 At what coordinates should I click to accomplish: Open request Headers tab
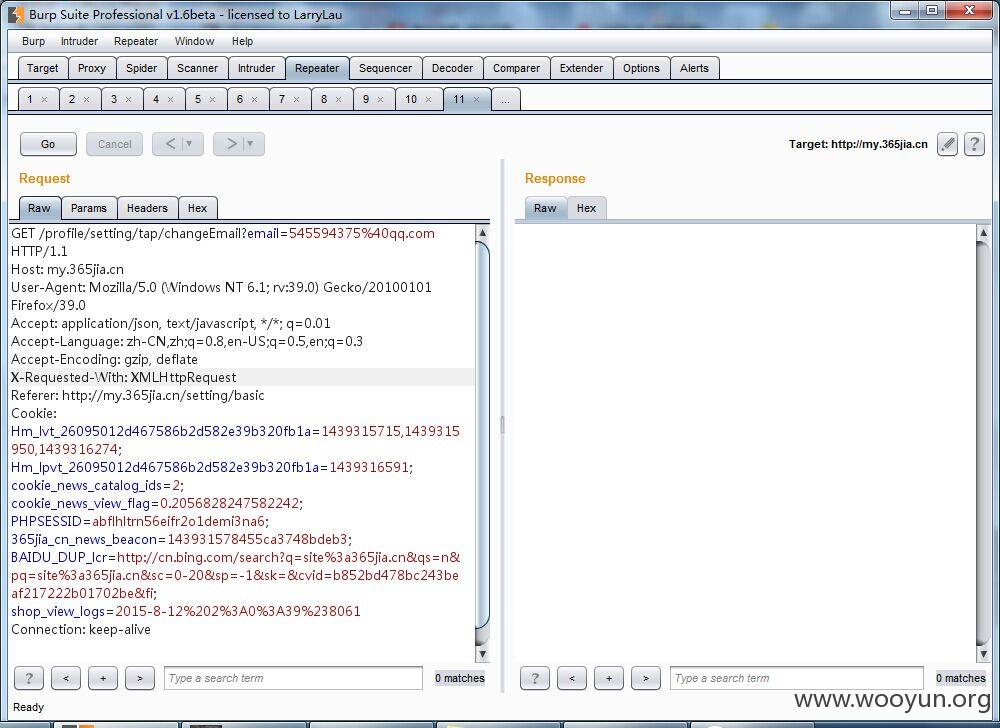pyautogui.click(x=147, y=208)
